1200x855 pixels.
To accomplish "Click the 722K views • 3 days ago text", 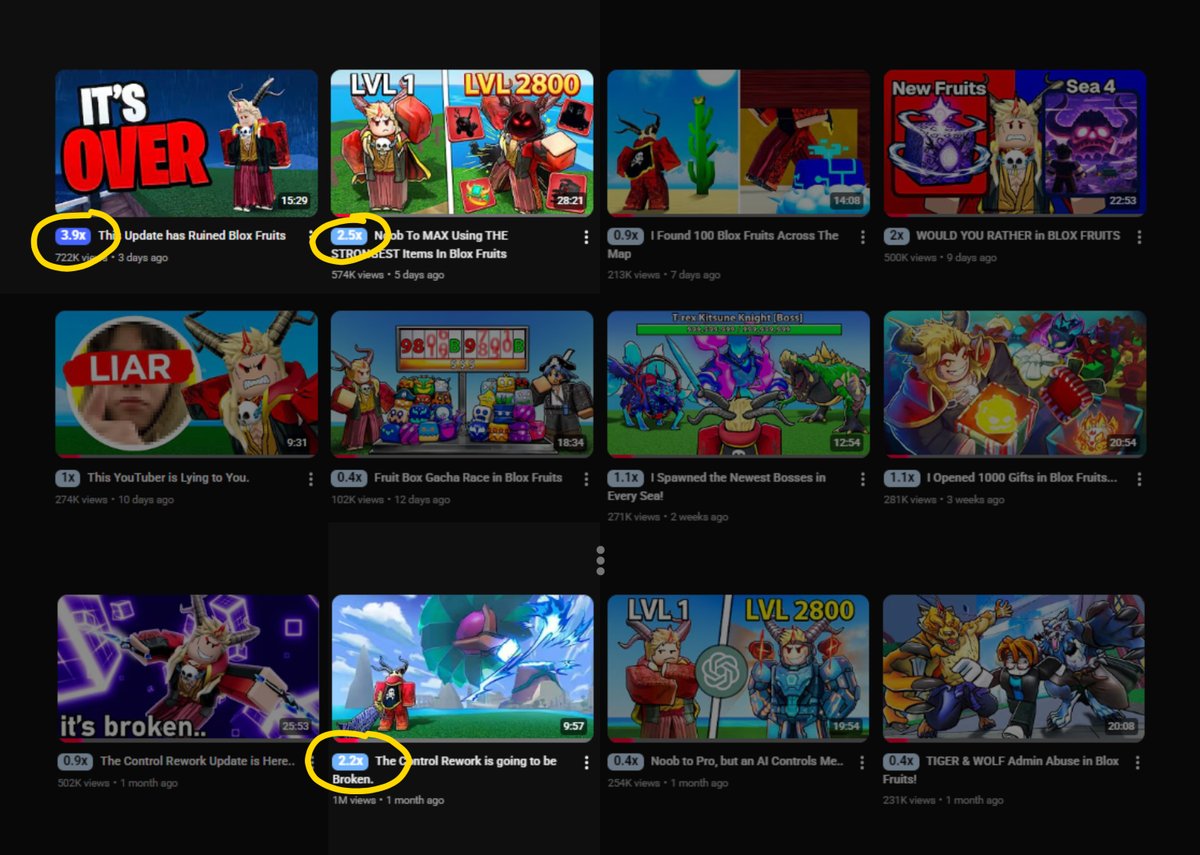I will [x=111, y=258].
